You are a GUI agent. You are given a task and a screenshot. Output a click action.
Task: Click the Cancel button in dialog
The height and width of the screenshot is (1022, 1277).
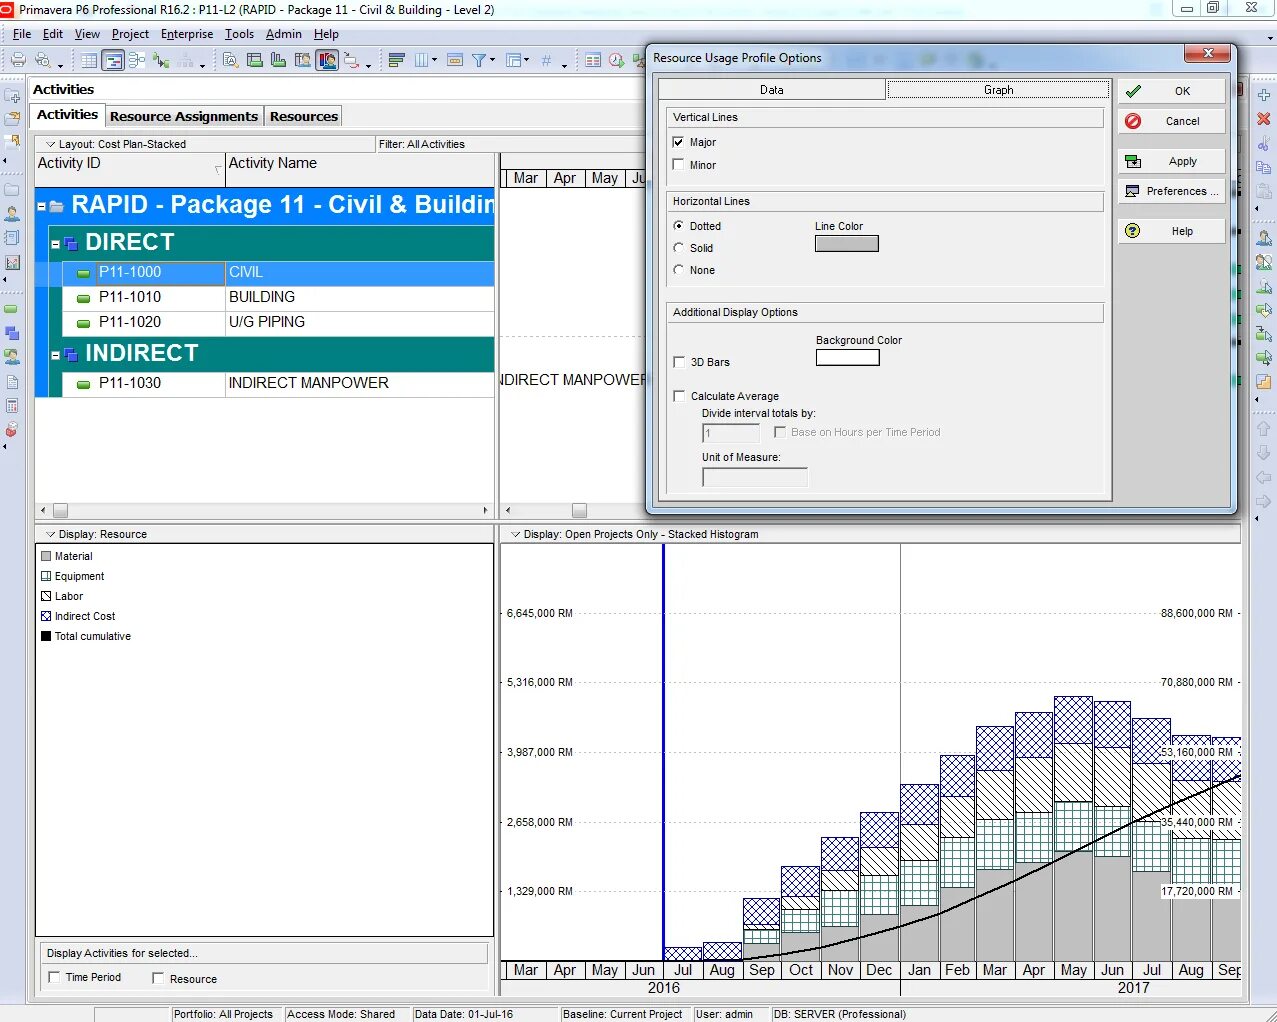(1171, 121)
